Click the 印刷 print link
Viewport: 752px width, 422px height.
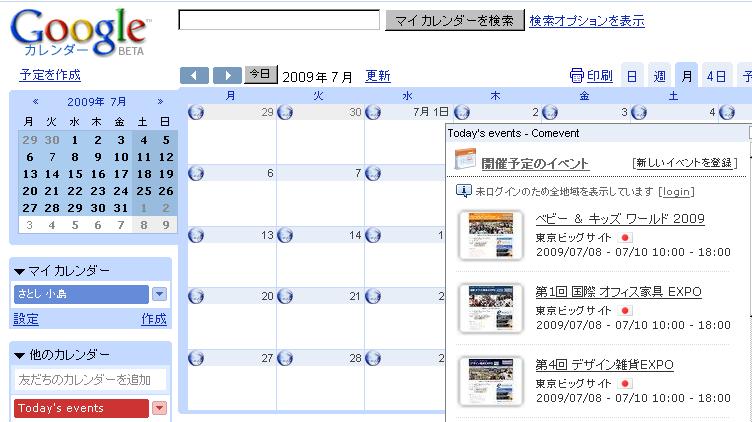tap(599, 76)
